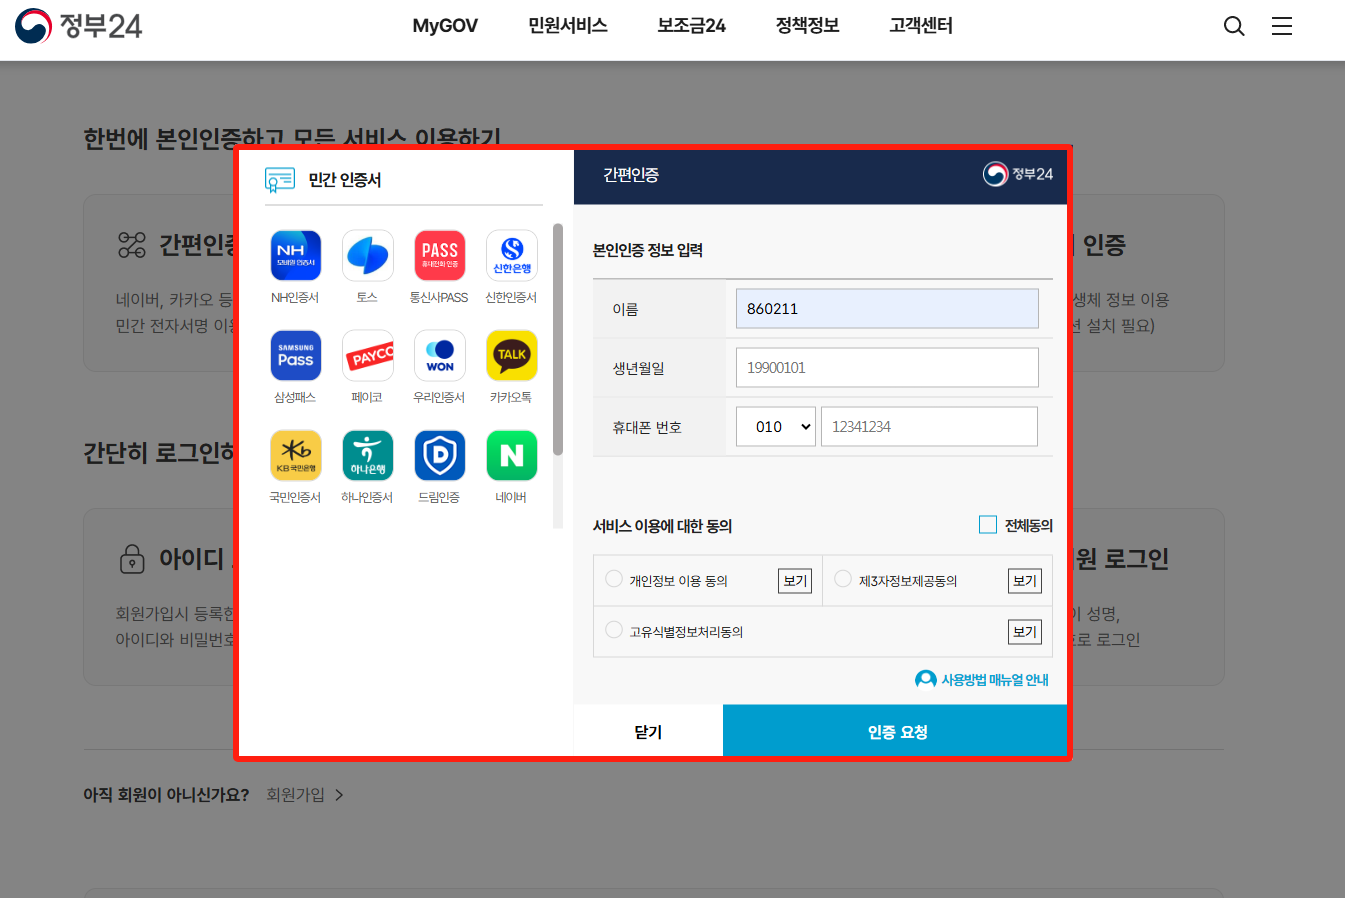This screenshot has width=1345, height=898.
Task: Open the hamburger menu icon
Action: pyautogui.click(x=1282, y=26)
